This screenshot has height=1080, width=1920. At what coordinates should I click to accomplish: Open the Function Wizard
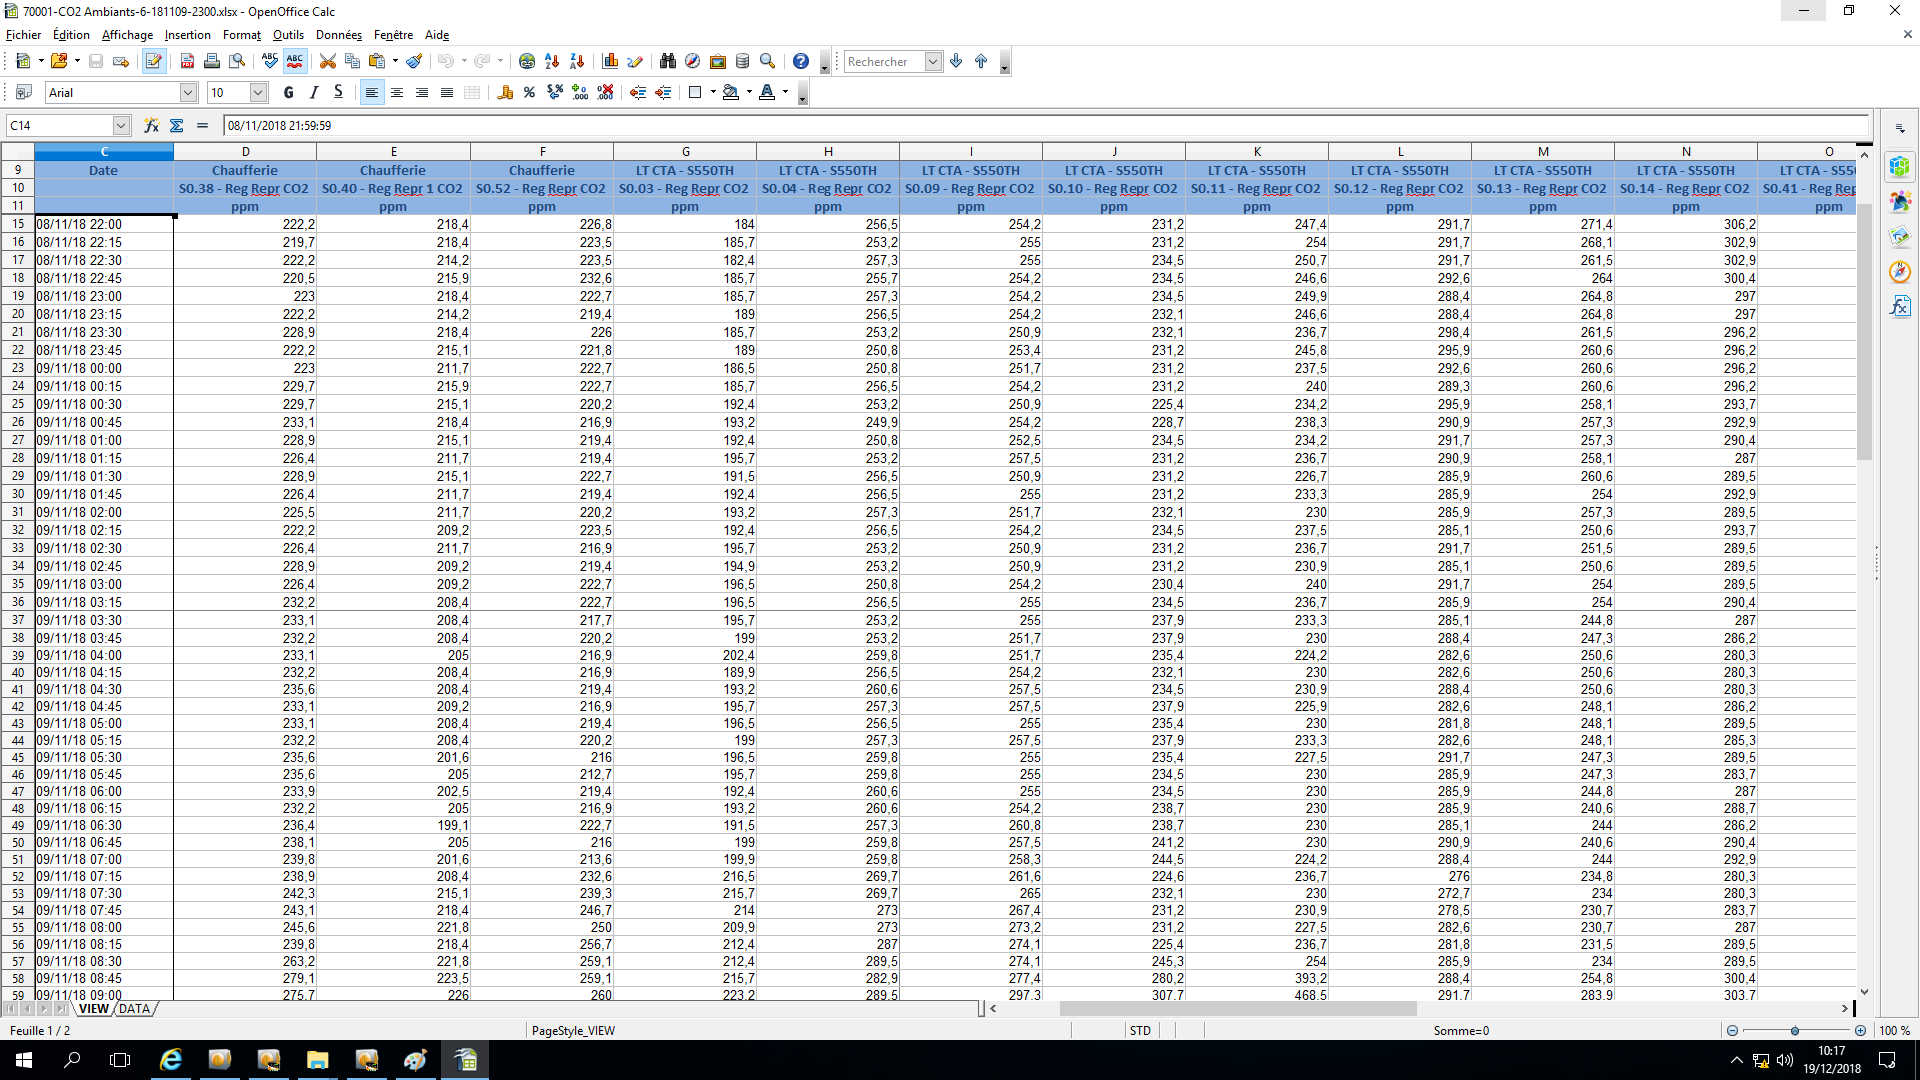pyautogui.click(x=151, y=125)
